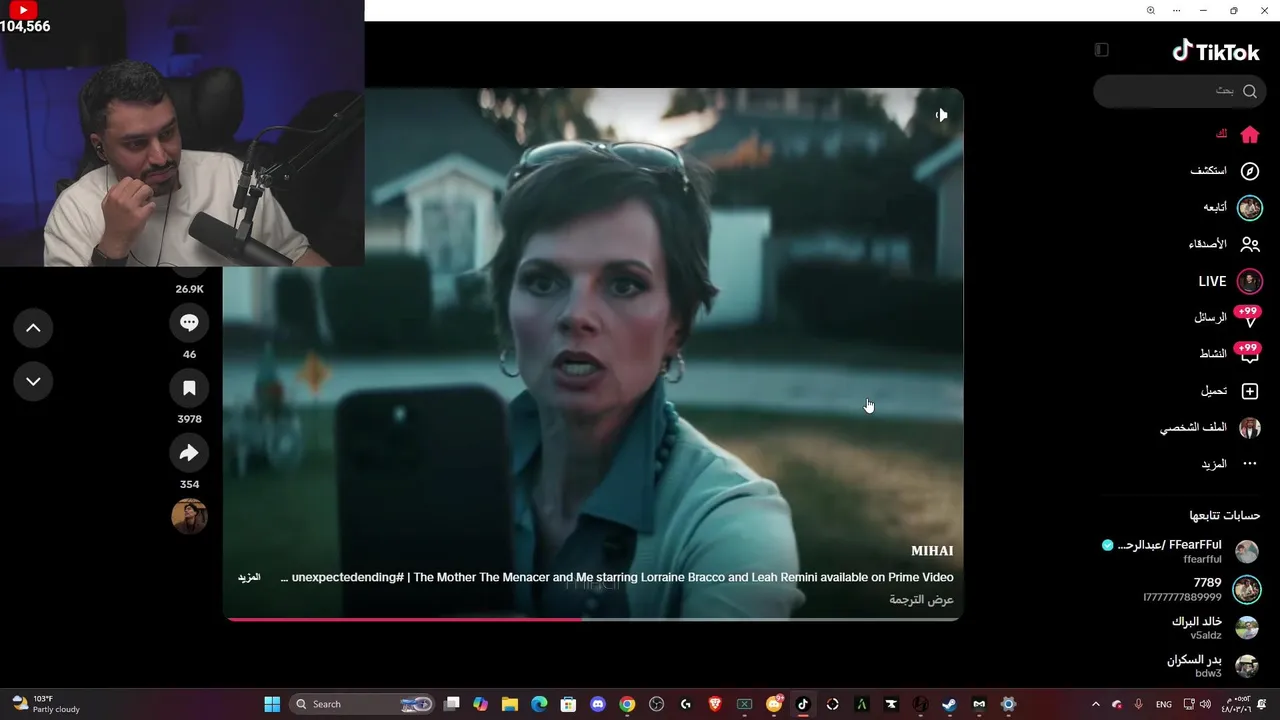This screenshot has height=720, width=1280.
Task: Collapse the TikTok sidebar panel
Action: tap(1101, 50)
